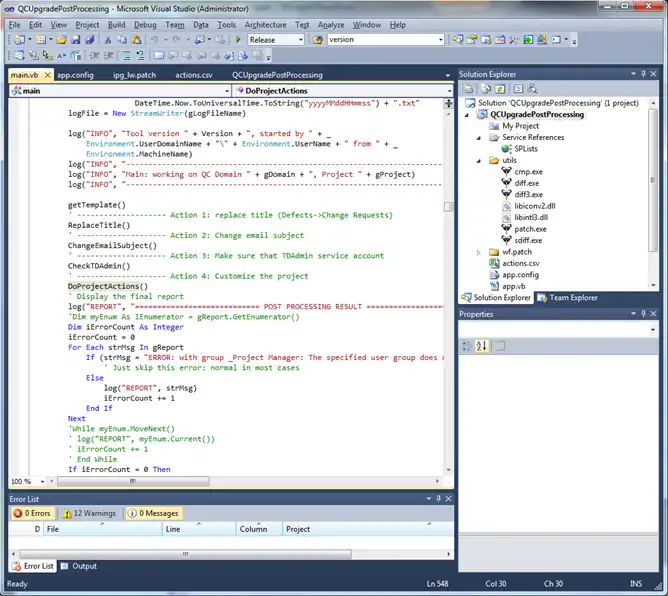The width and height of the screenshot is (668, 596).
Task: Select SPLists under Service References
Action: 526,149
